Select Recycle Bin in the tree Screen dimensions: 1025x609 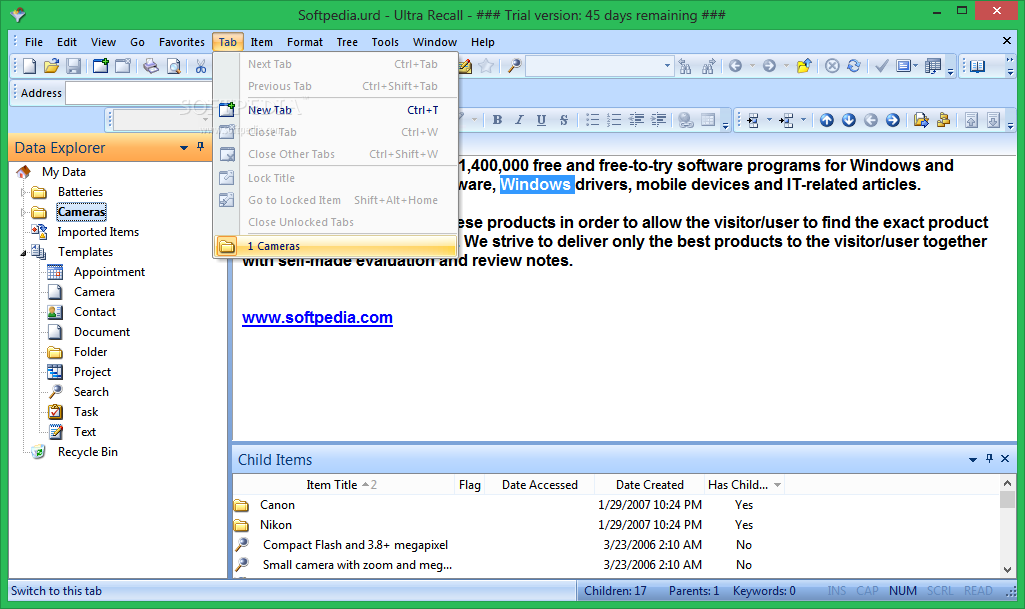88,452
